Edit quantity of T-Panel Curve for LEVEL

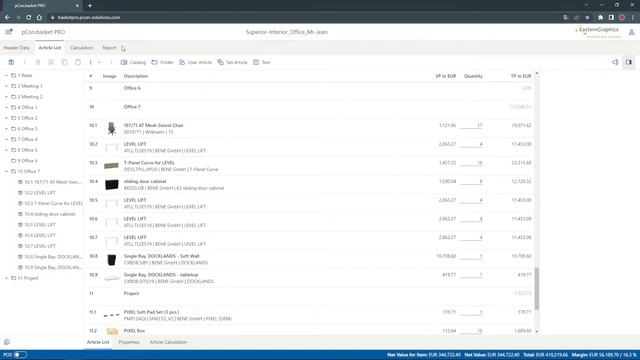point(471,163)
